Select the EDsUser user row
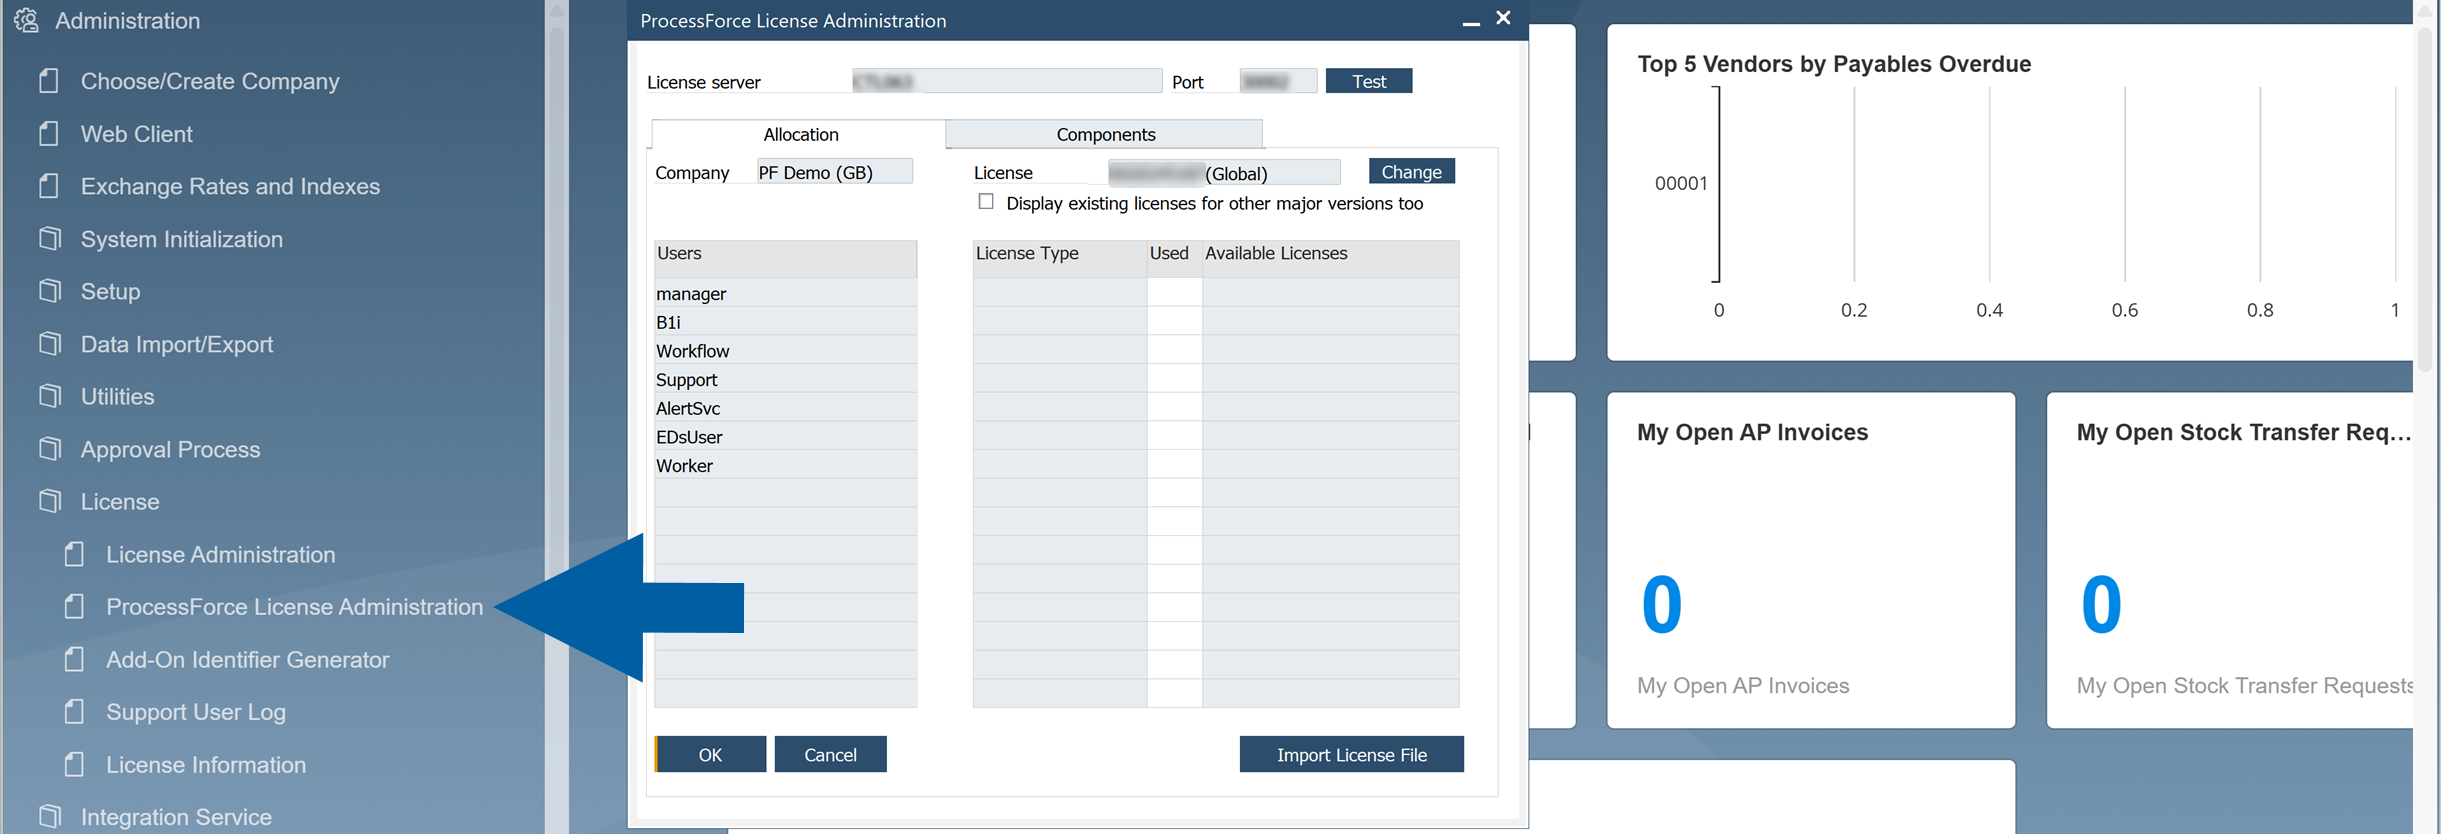The width and height of the screenshot is (2441, 834). click(x=785, y=437)
